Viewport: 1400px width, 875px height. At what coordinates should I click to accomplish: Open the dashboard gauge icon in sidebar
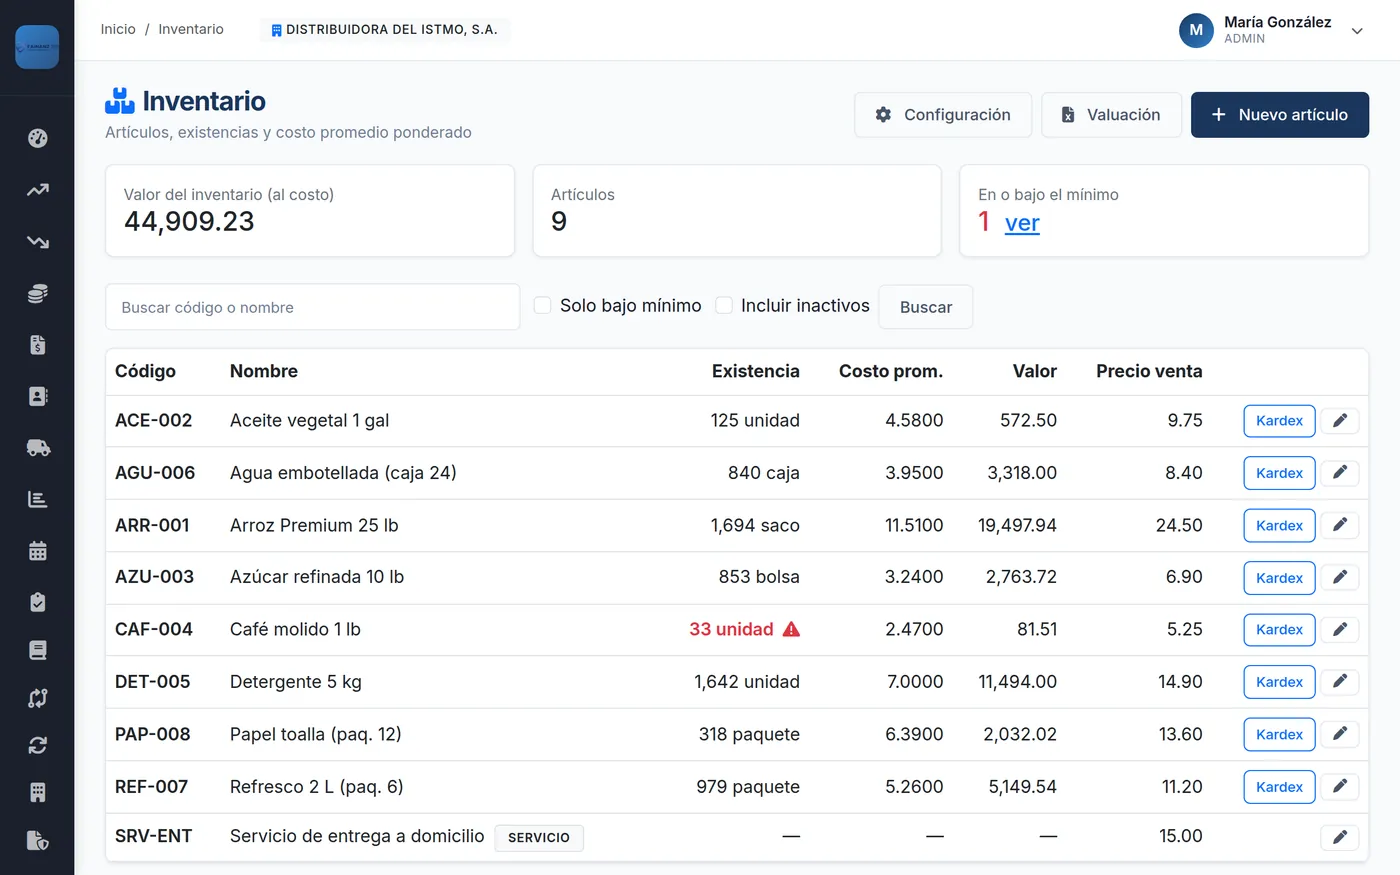pos(38,138)
